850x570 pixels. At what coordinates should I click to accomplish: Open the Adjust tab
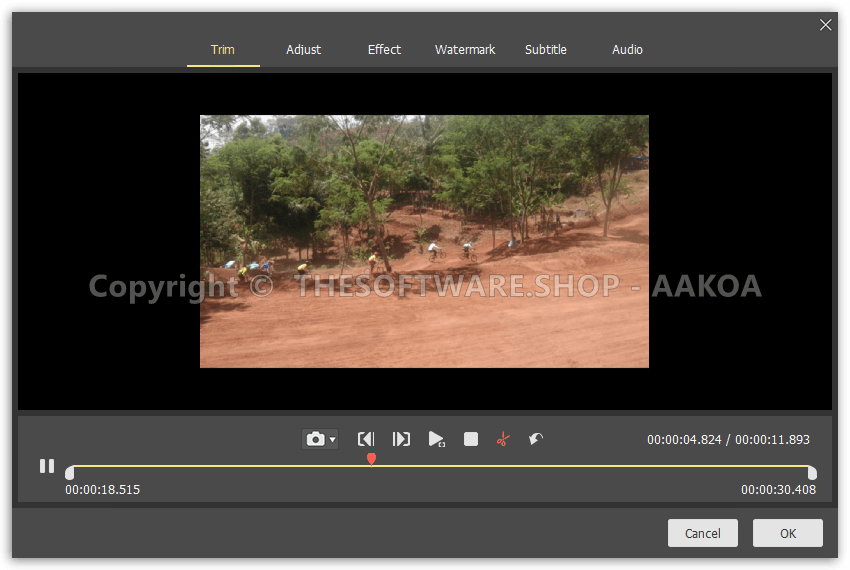(x=303, y=50)
